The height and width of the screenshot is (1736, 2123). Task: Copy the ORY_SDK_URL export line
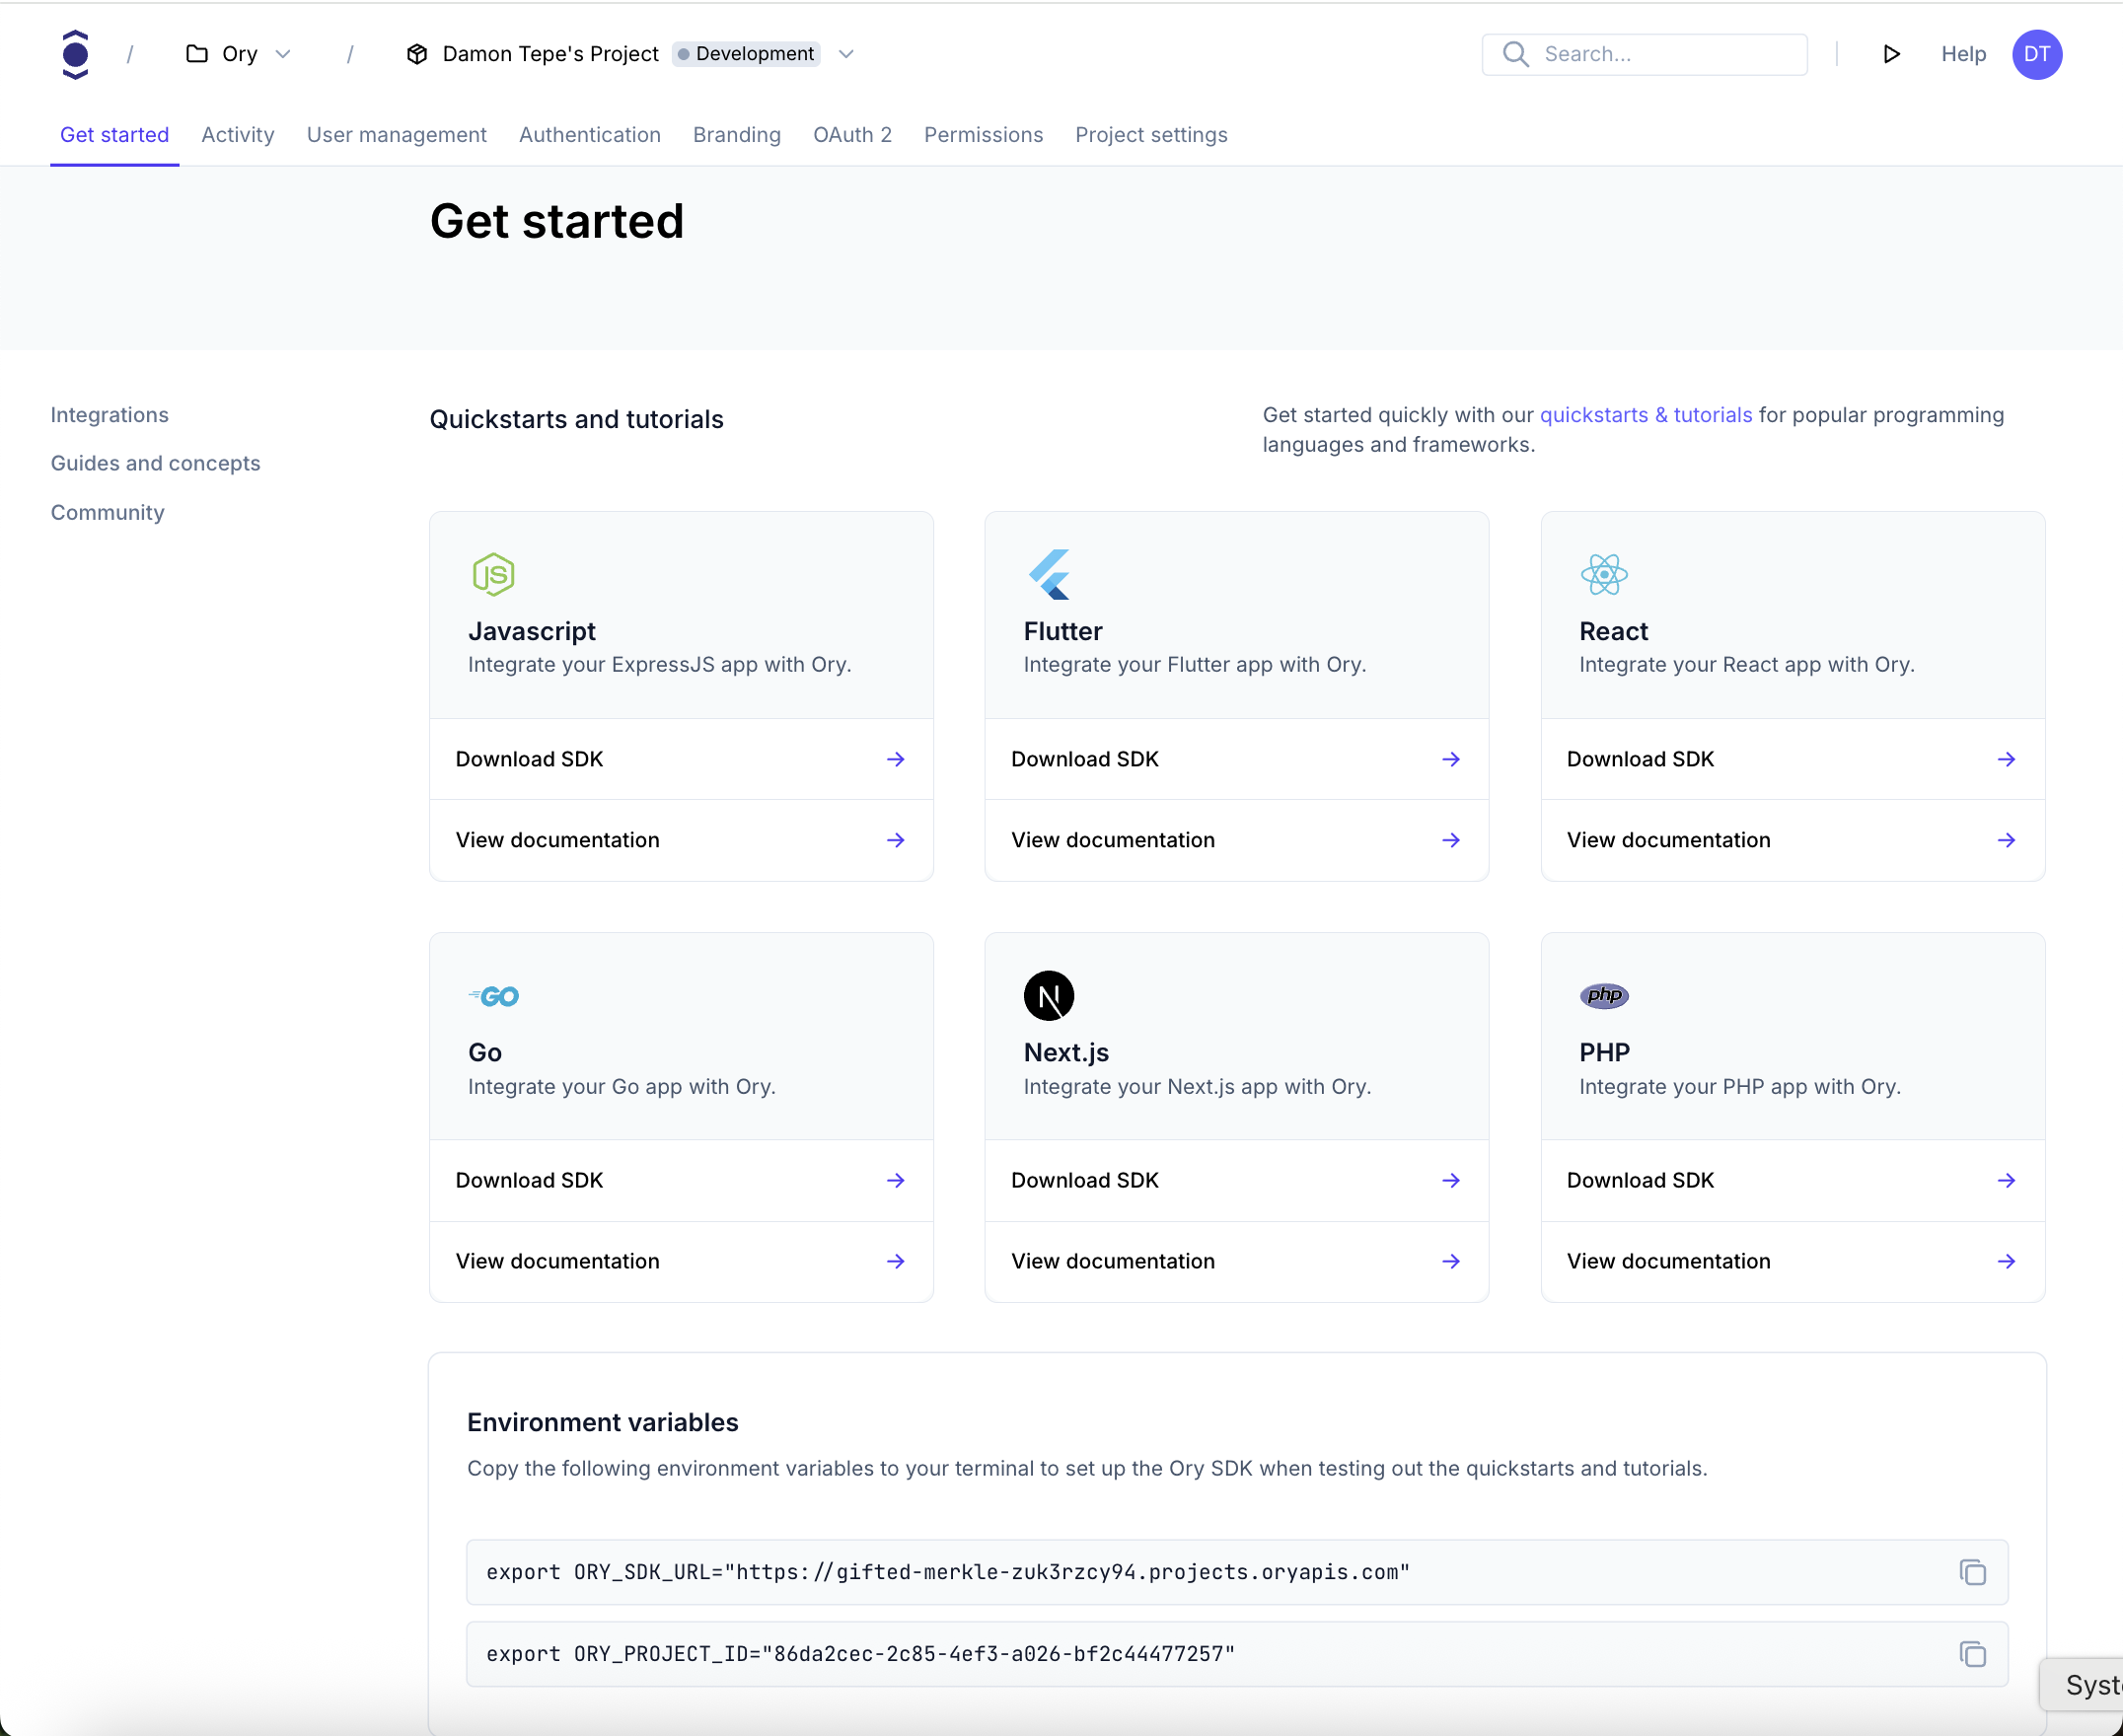coord(1971,1572)
